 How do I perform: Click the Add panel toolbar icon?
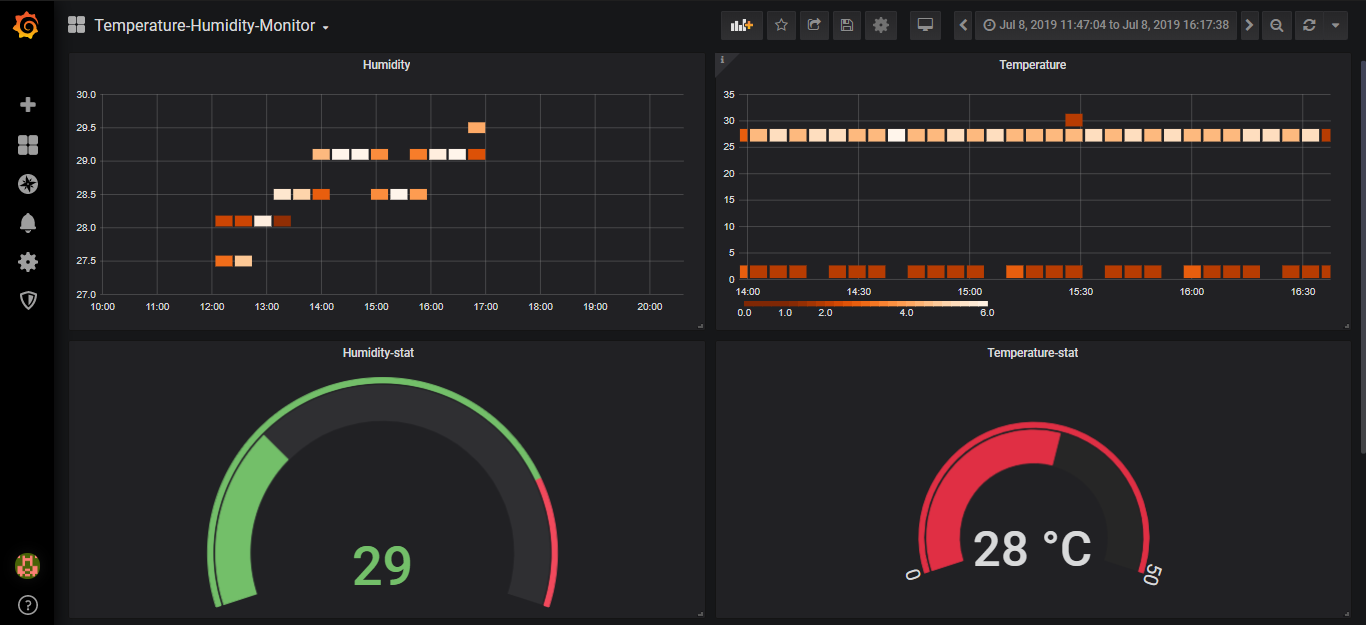741,25
